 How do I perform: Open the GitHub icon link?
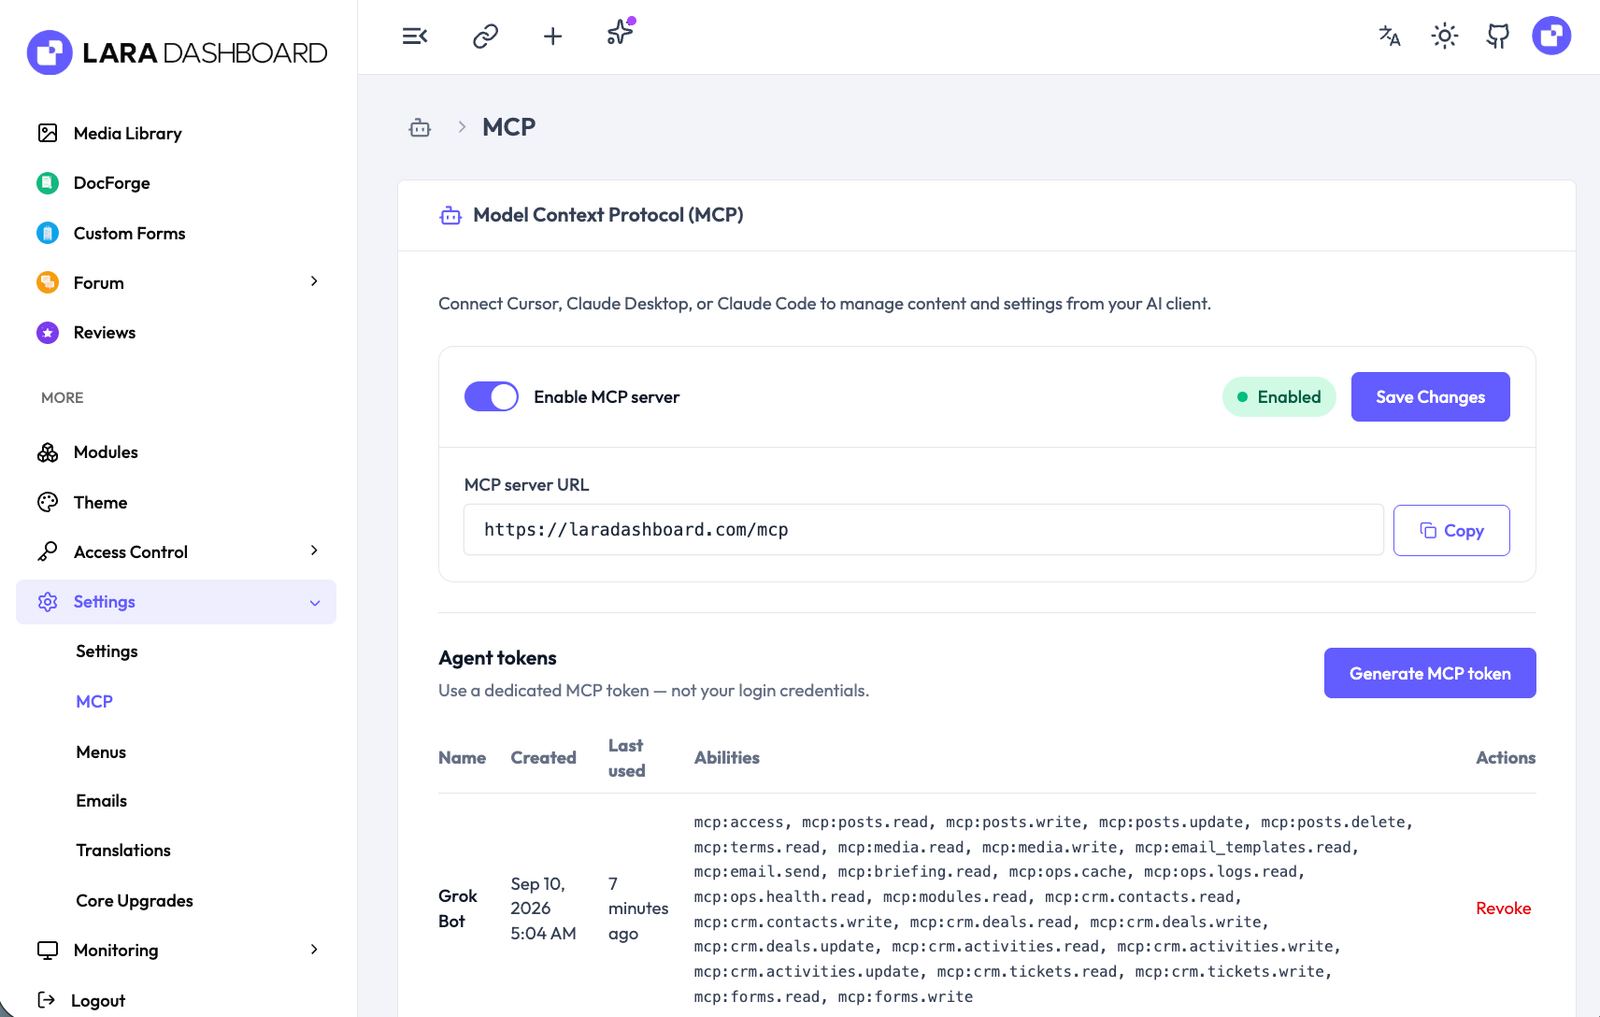(1498, 36)
